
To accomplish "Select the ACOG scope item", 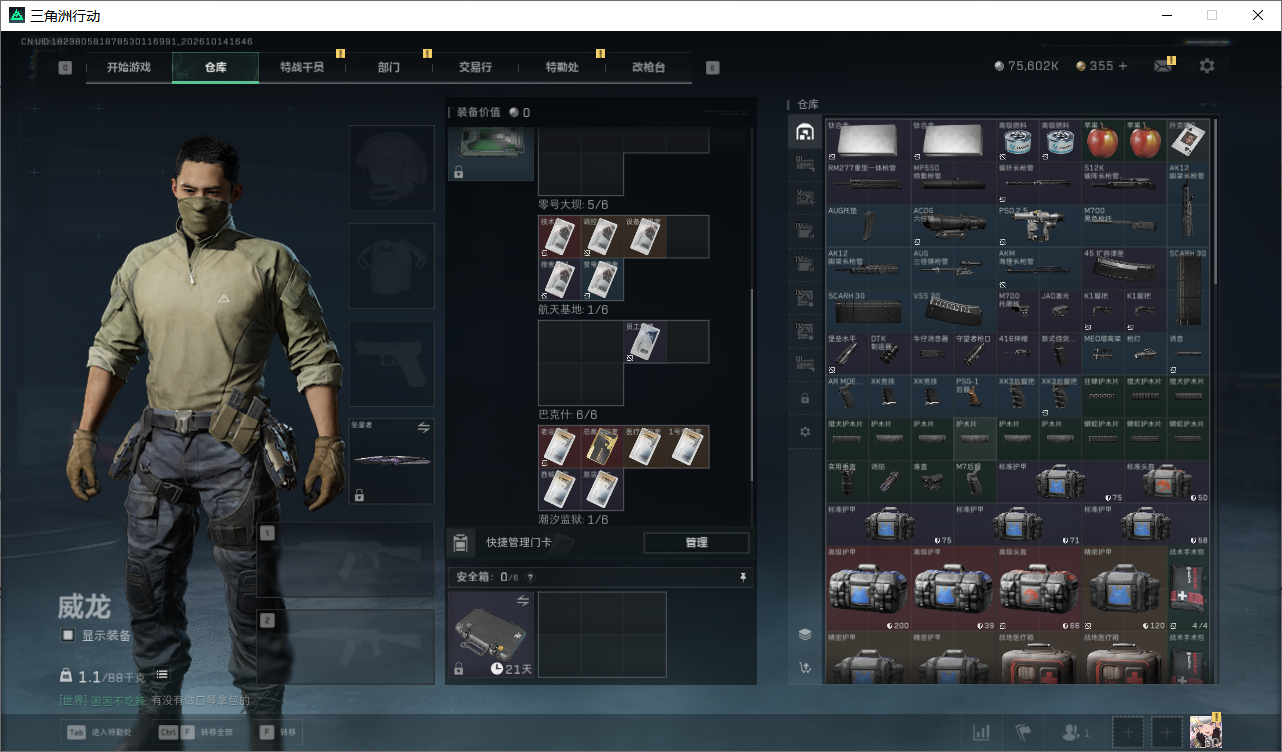I will coord(953,226).
